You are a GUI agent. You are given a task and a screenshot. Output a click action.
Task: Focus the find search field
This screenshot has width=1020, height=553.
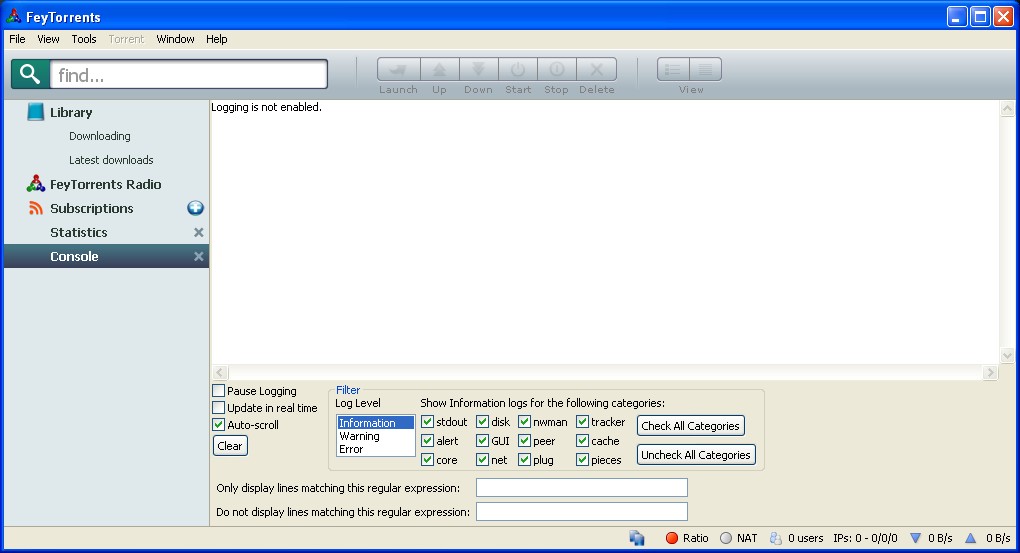[189, 74]
